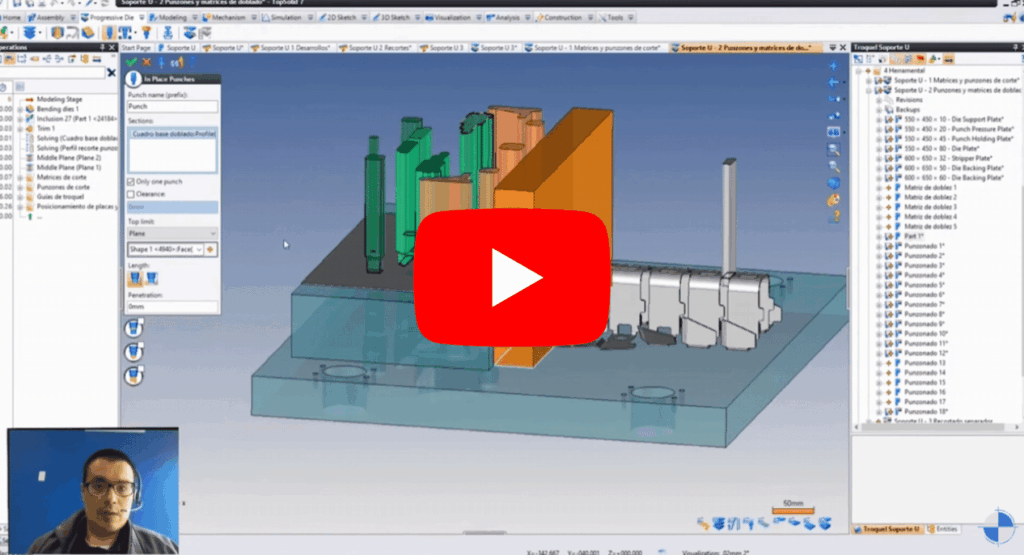The height and width of the screenshot is (555, 1024).
Task: Click the second punch option icon below the dialog
Action: (134, 353)
